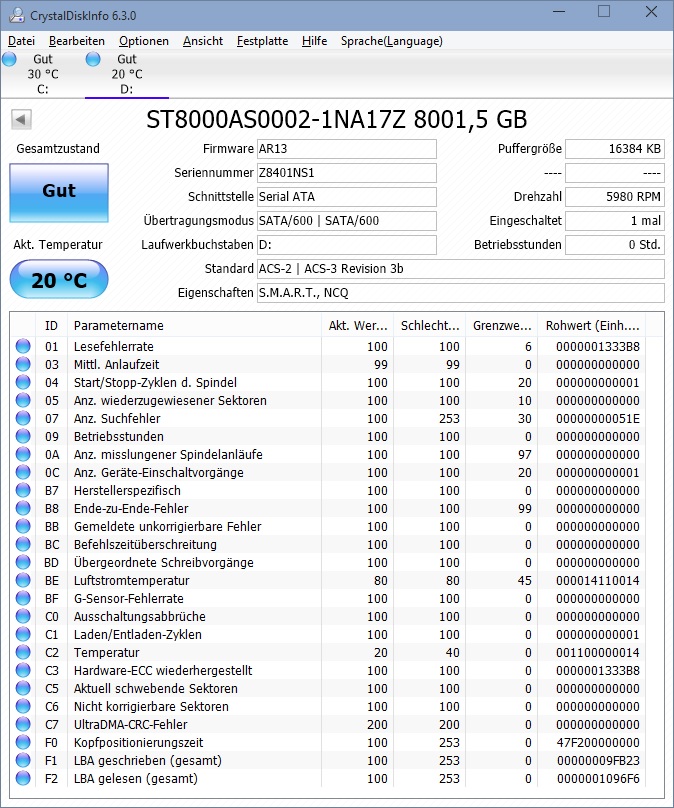Click the Seriennummer field Z8401NS1
The height and width of the screenshot is (808, 674).
(x=347, y=173)
